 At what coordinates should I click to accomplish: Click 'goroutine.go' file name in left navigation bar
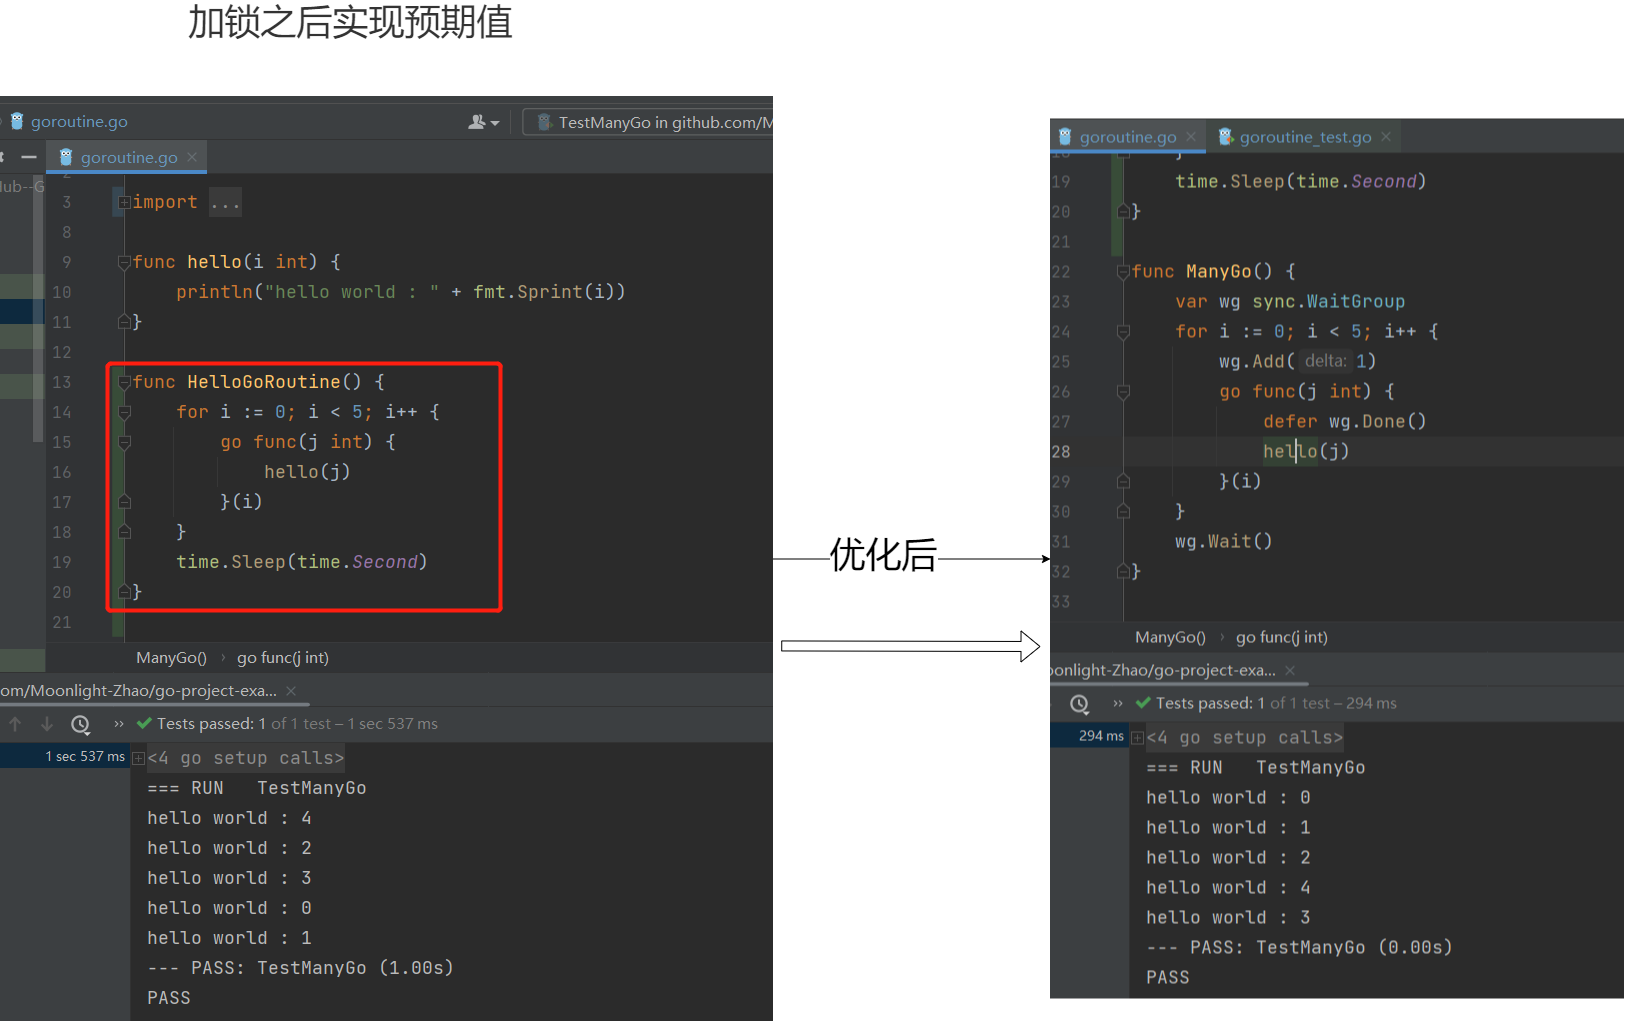[79, 121]
